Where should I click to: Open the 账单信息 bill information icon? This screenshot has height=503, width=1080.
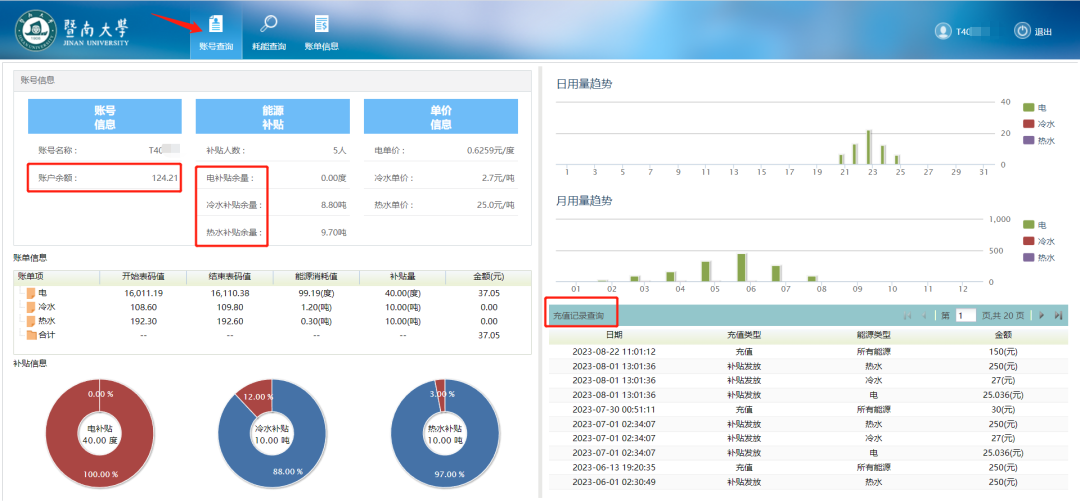pos(321,31)
